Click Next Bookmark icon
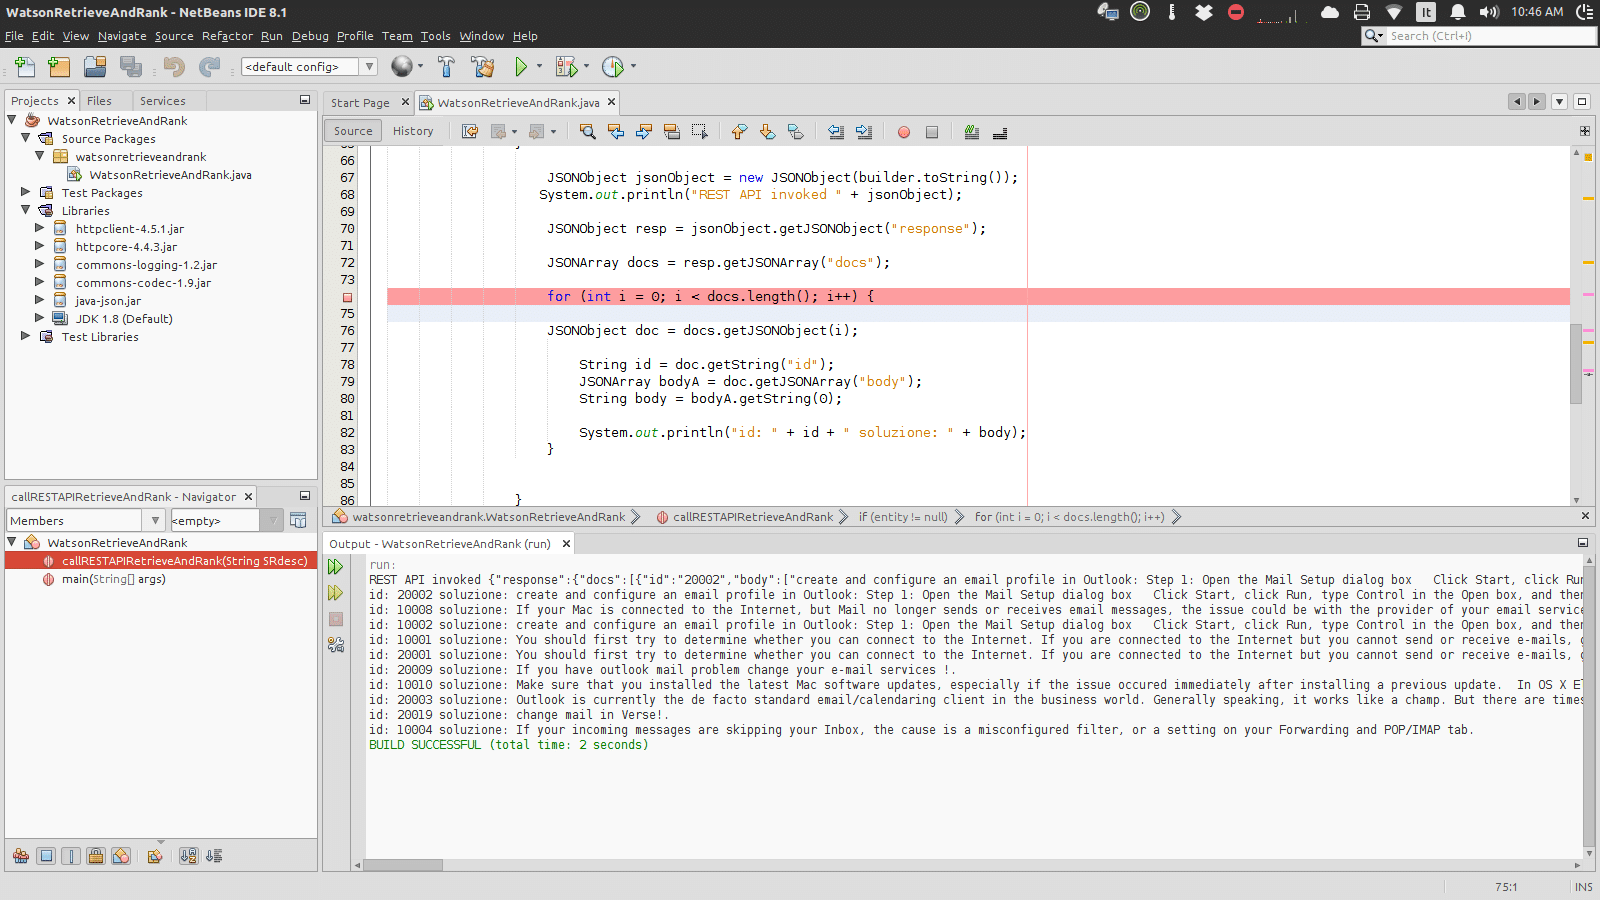 (767, 132)
